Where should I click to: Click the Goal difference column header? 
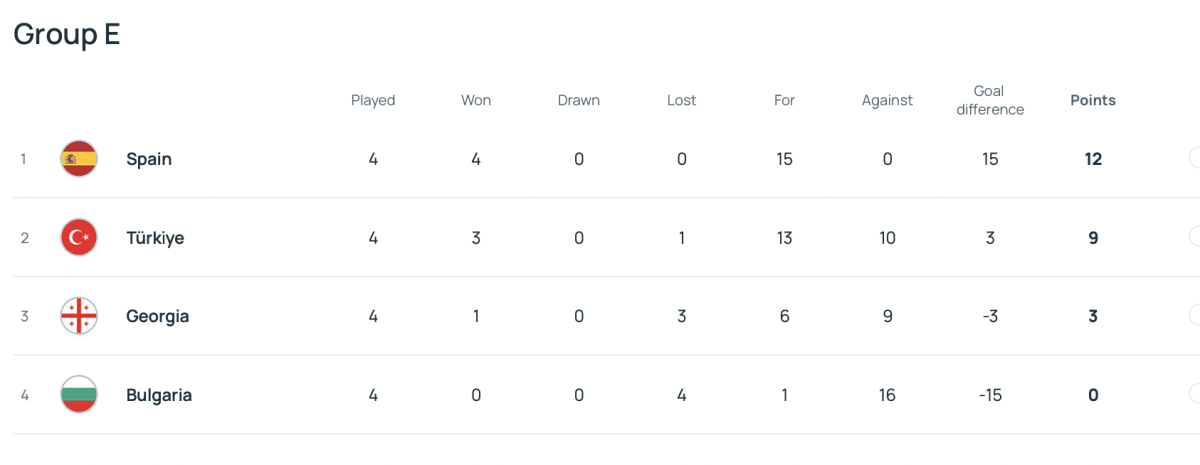[x=990, y=100]
